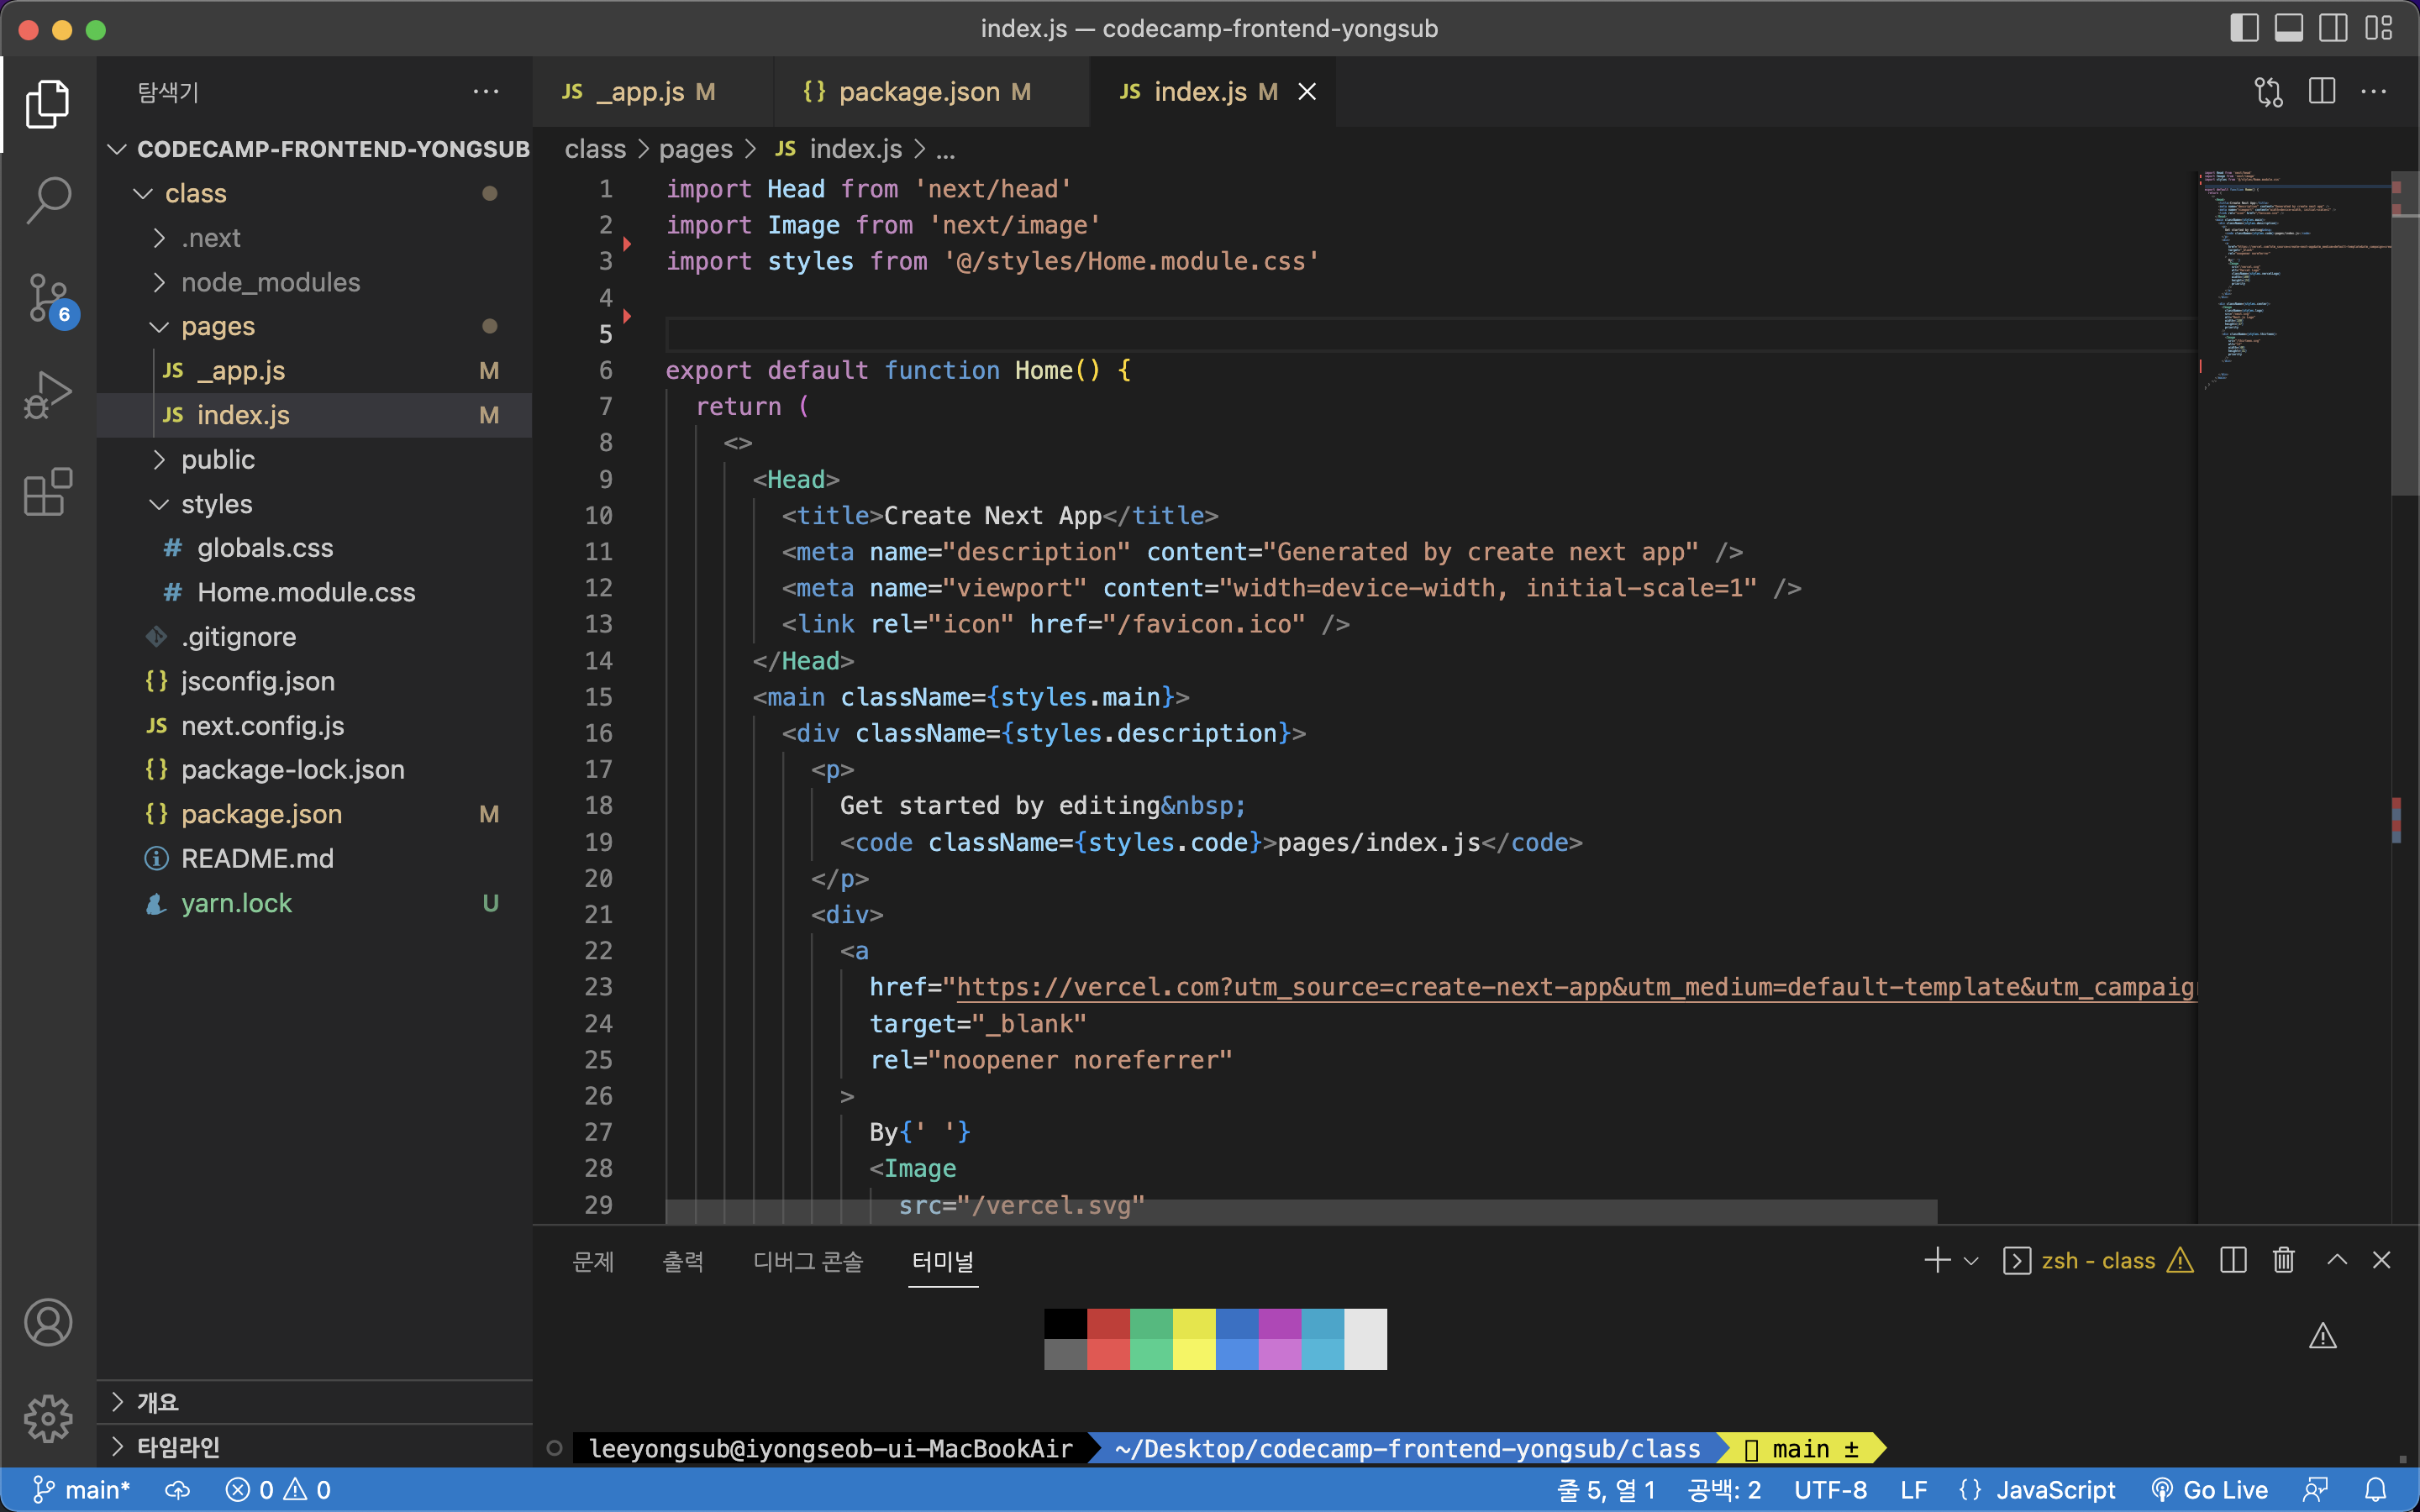Viewport: 2420px width, 1512px height.
Task: Change UTF-8 encoding in status bar
Action: tap(1830, 1490)
